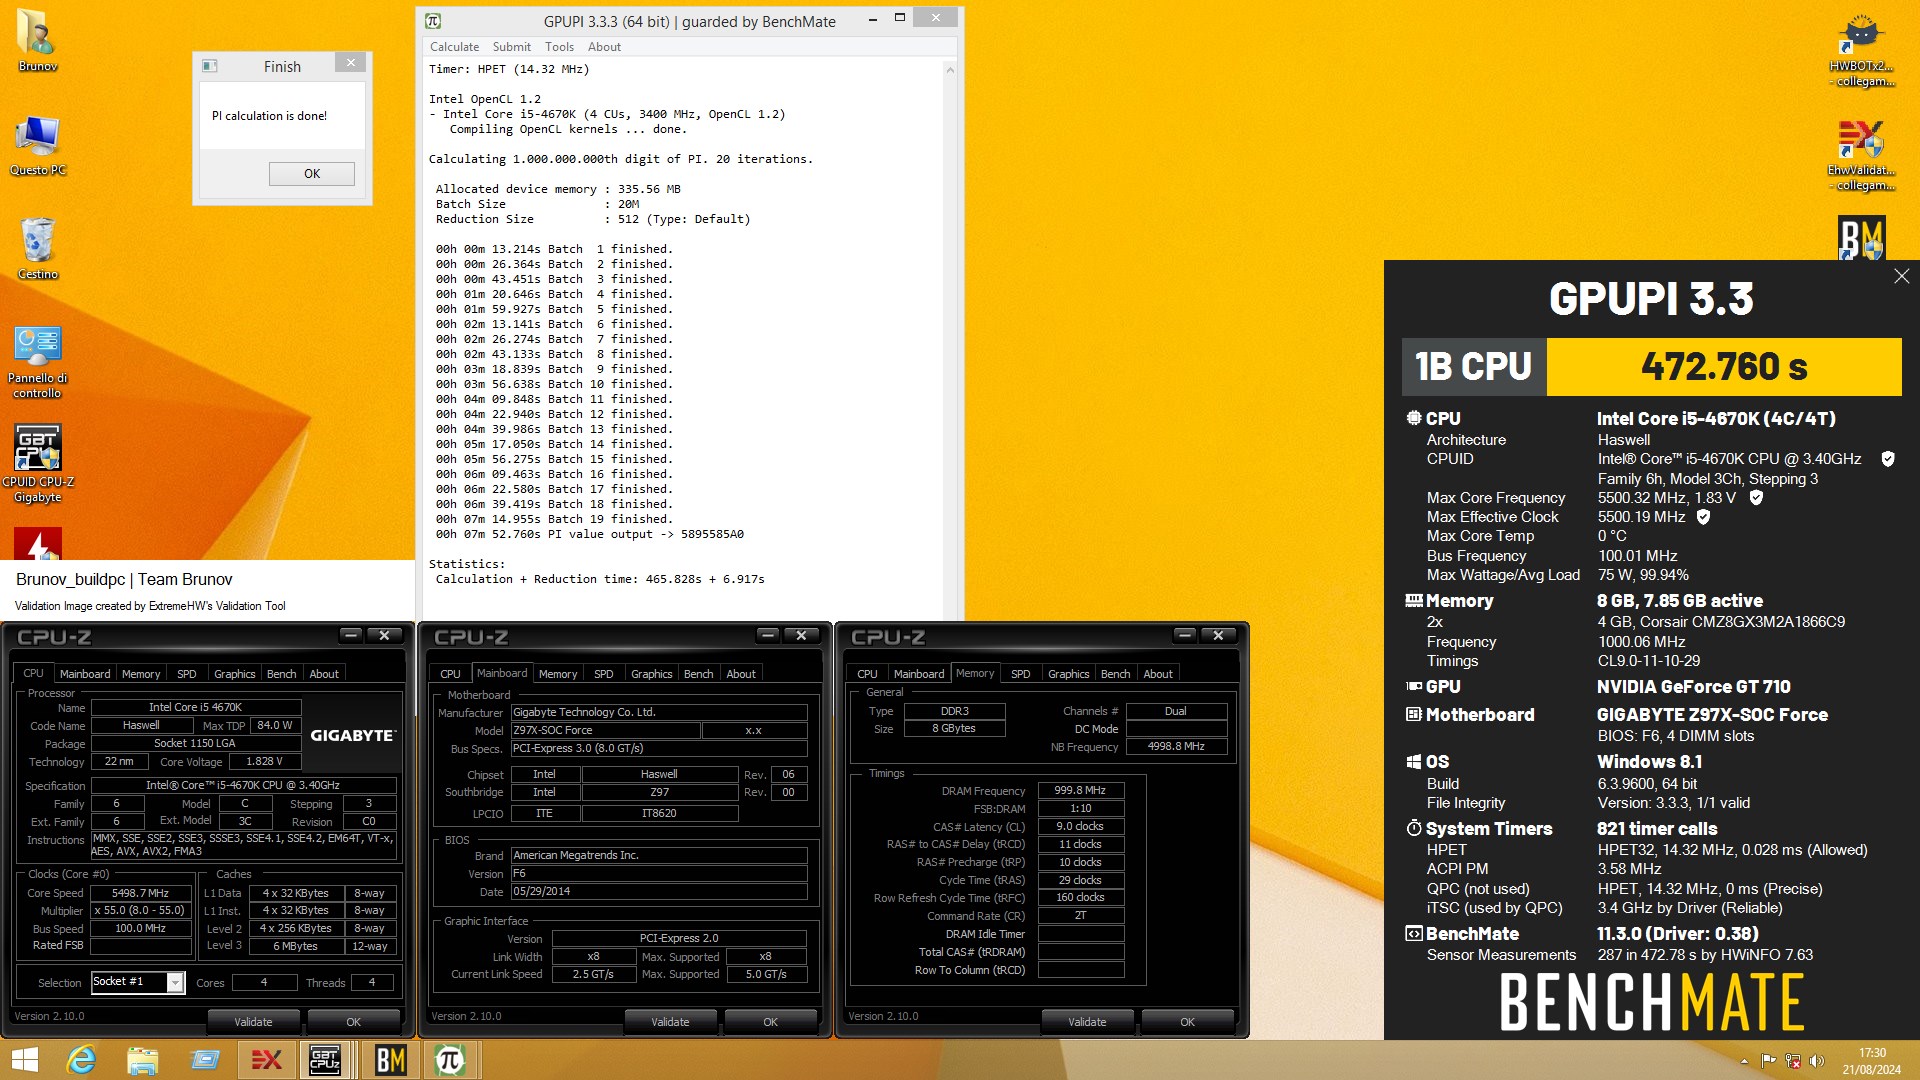
Task: Open EhwValidat collegamento desktop shortcut
Action: (x=1861, y=155)
